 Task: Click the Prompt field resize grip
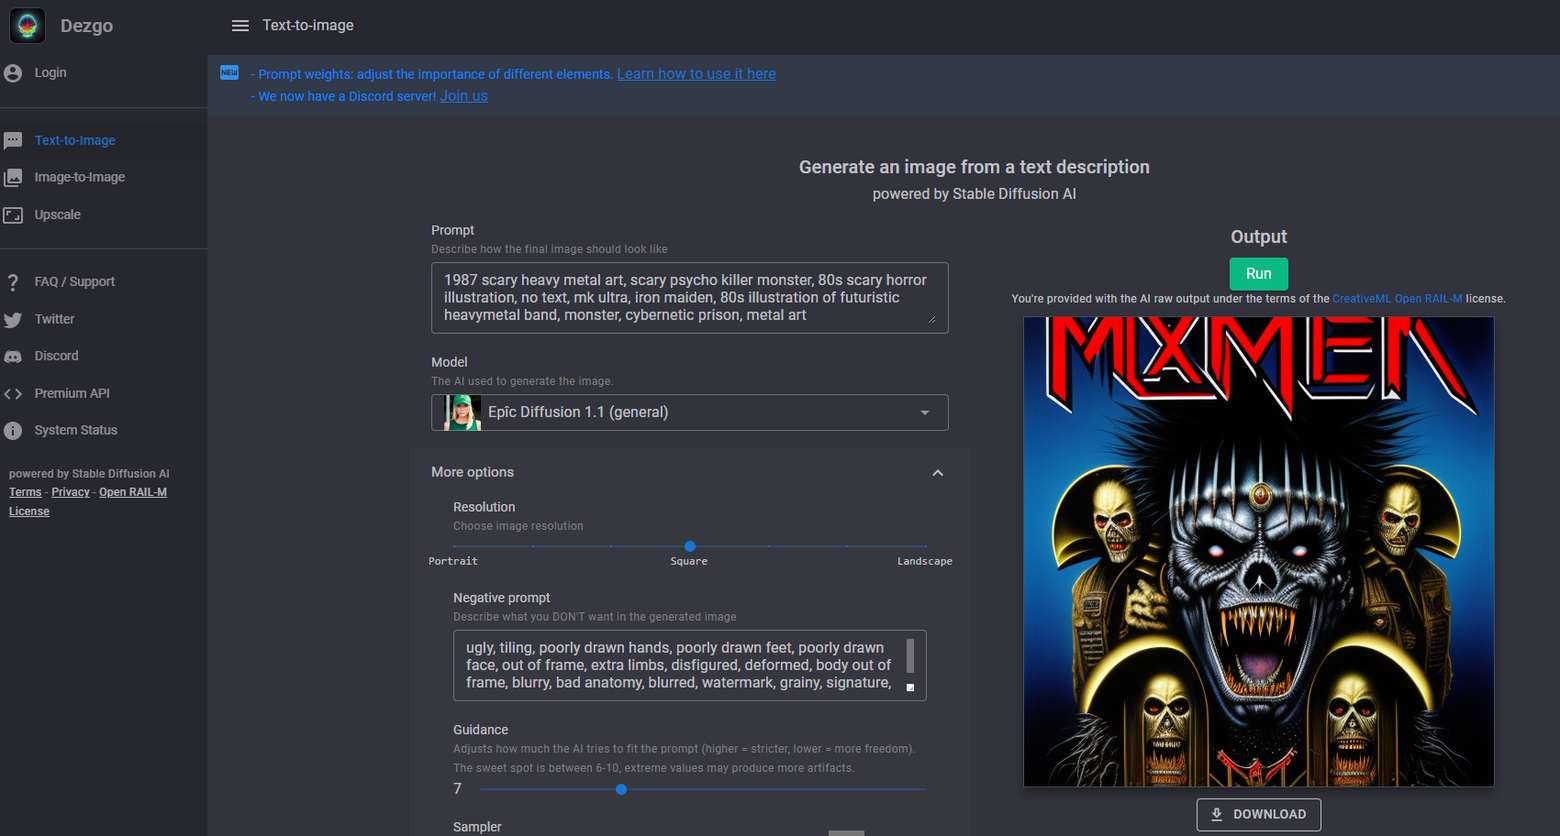932,320
